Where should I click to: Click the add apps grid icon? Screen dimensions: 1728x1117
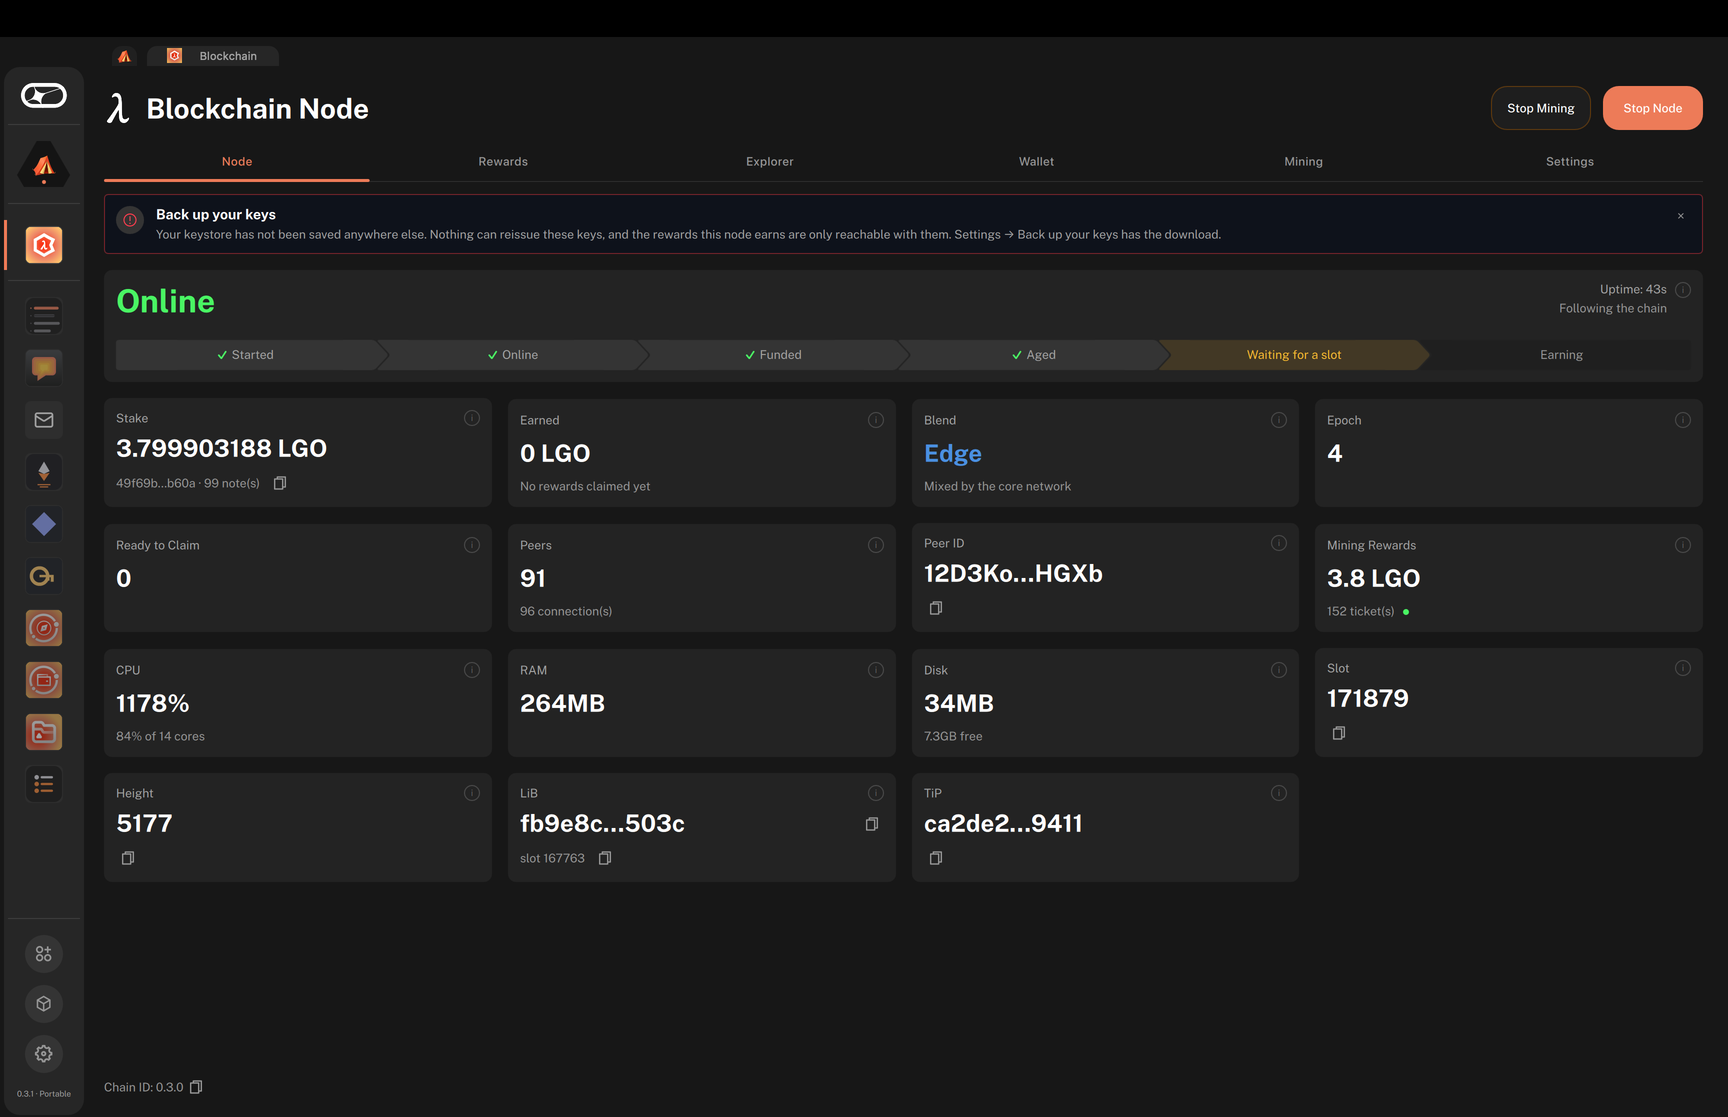click(44, 954)
